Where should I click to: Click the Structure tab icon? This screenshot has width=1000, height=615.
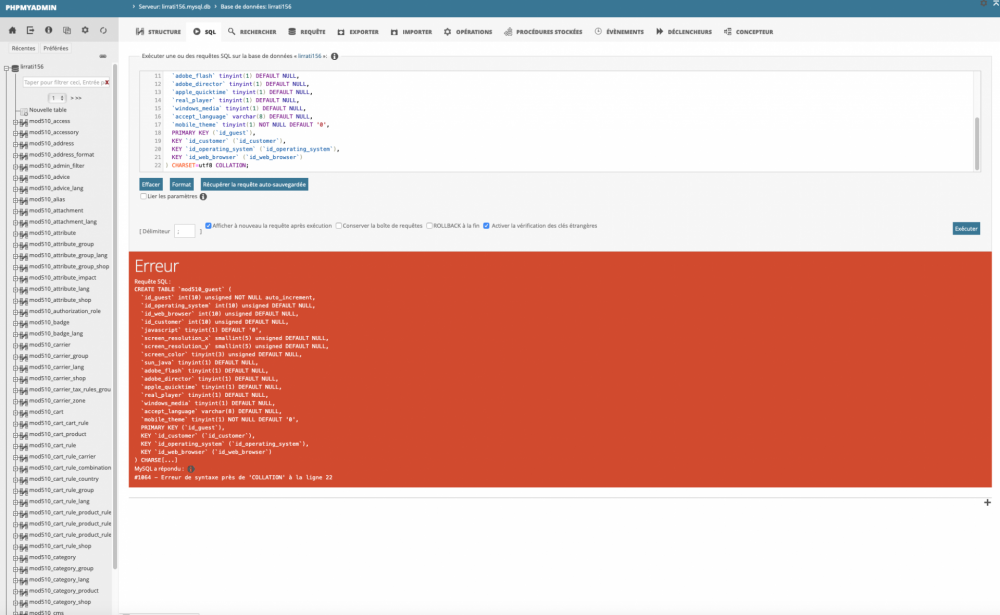point(140,31)
